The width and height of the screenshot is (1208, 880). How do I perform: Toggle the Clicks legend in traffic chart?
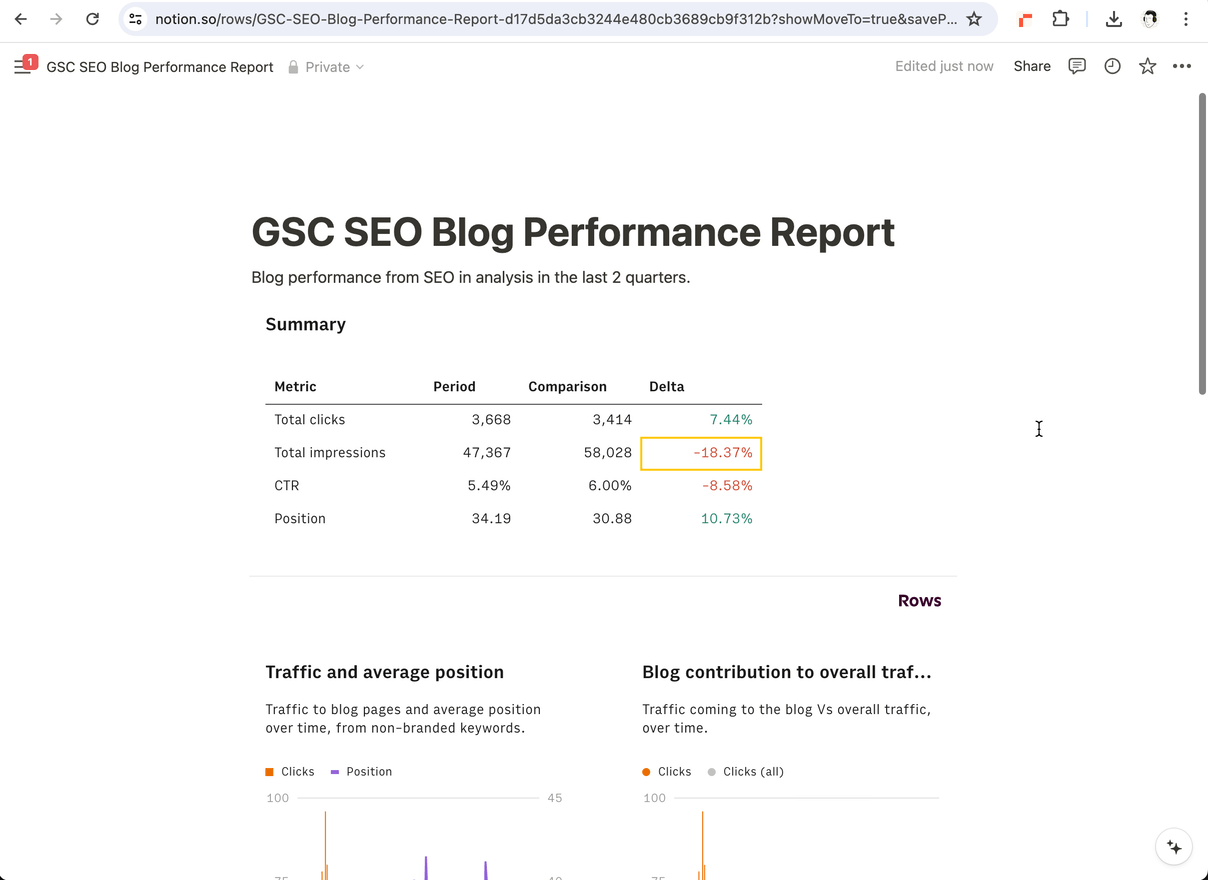tap(290, 771)
